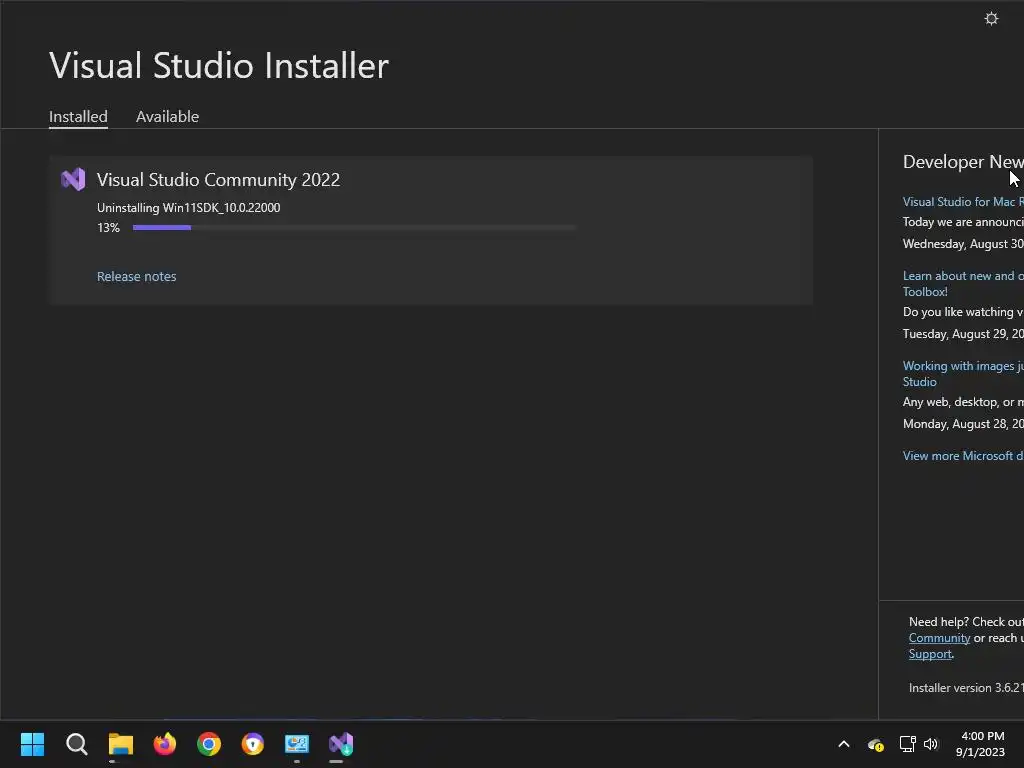Click the theme sun icon at top right
The image size is (1024, 768).
(x=991, y=18)
